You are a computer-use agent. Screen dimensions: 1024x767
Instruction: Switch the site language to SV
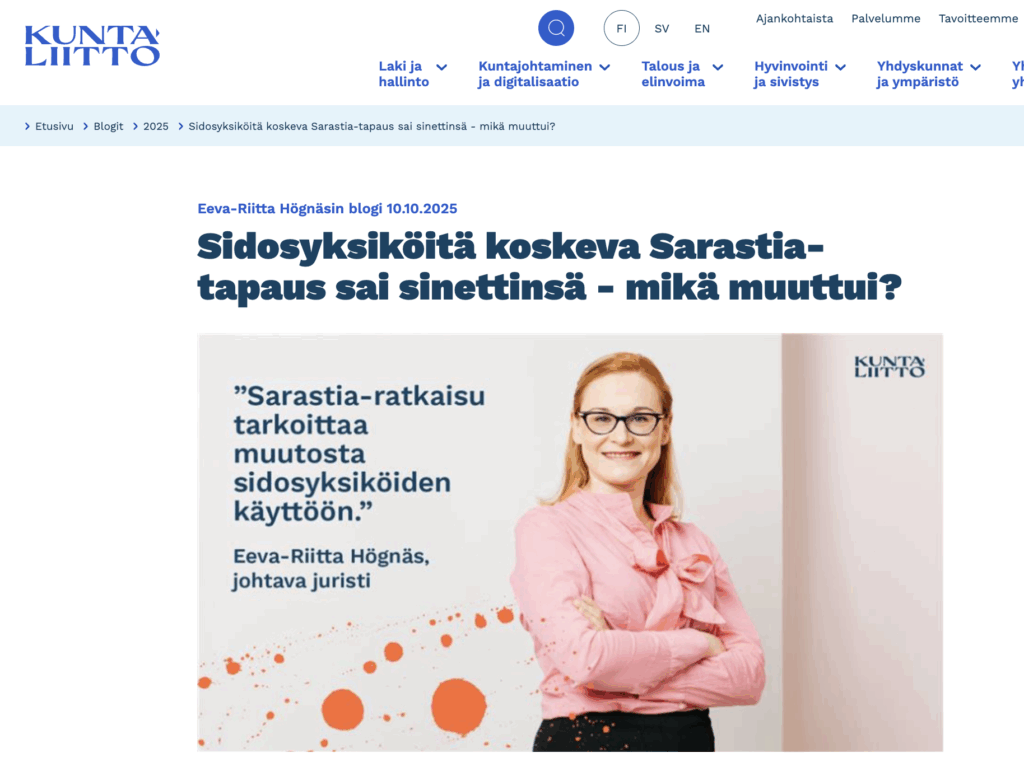[662, 29]
